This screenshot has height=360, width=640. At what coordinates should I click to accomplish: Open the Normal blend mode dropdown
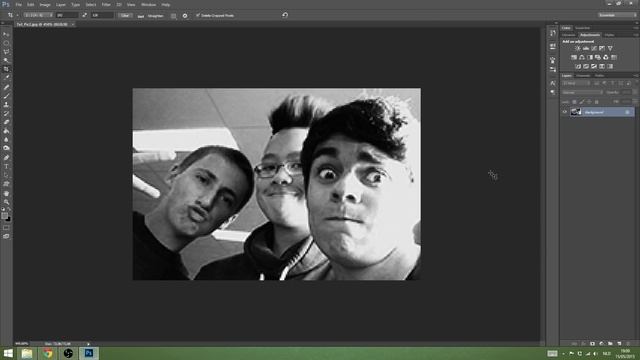click(x=582, y=93)
